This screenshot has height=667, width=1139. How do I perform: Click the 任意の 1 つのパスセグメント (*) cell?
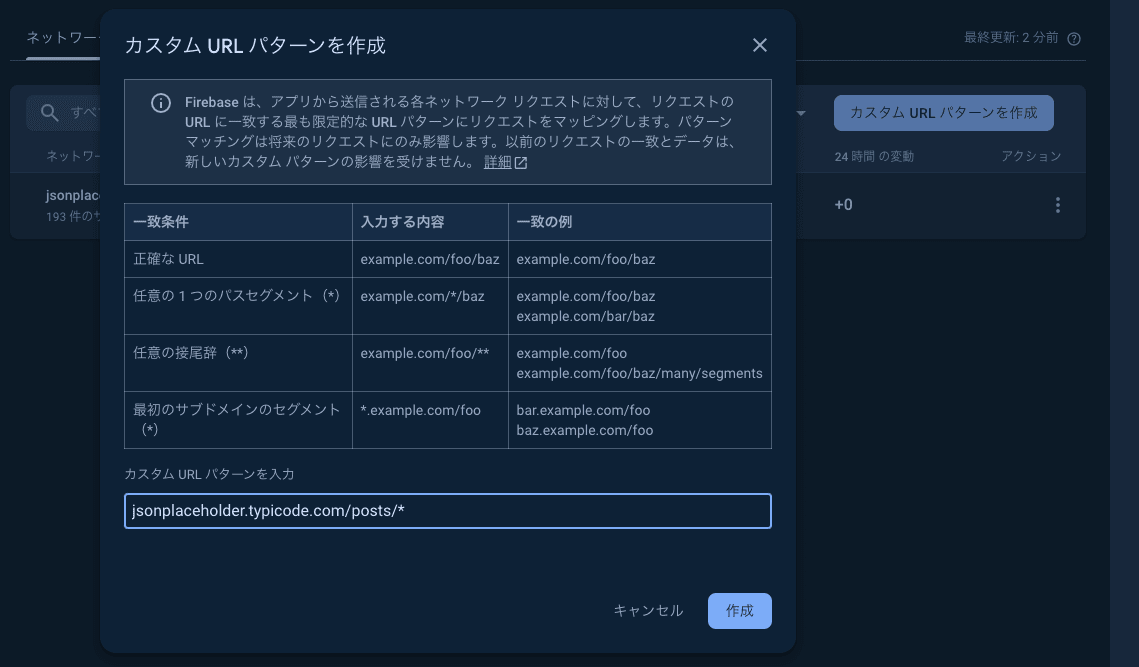tap(238, 306)
